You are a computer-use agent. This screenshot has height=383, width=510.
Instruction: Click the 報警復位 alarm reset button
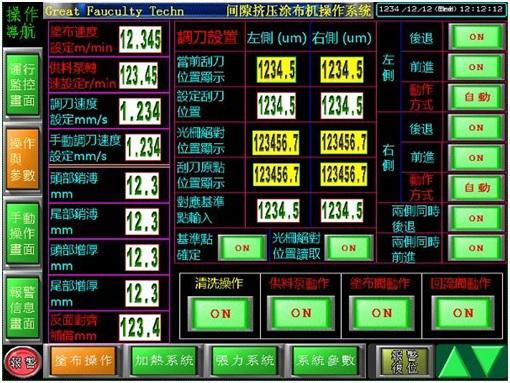(405, 362)
